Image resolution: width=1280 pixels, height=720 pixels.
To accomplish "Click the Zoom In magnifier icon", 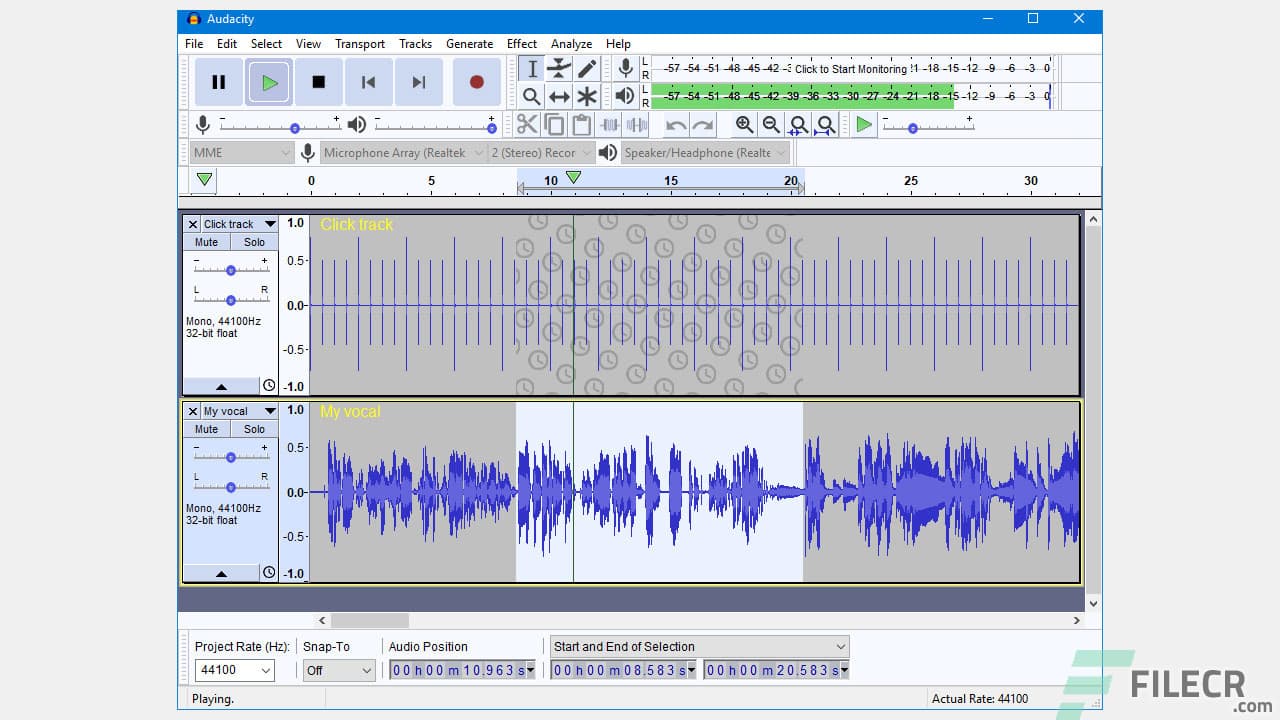I will 744,124.
